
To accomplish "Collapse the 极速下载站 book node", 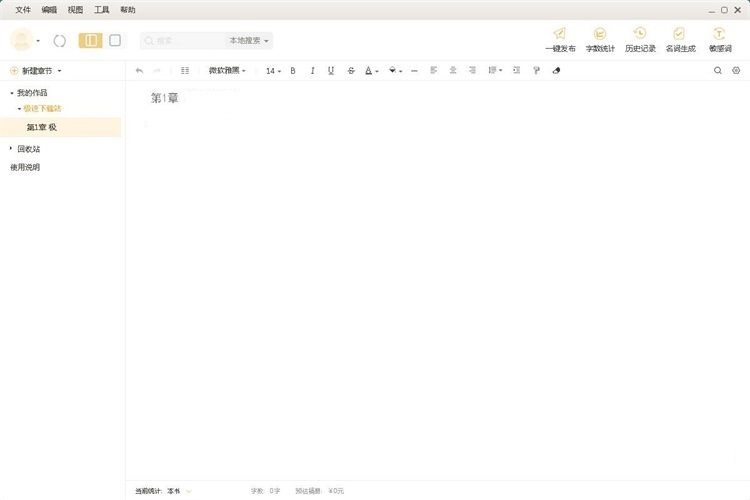I will click(19, 109).
